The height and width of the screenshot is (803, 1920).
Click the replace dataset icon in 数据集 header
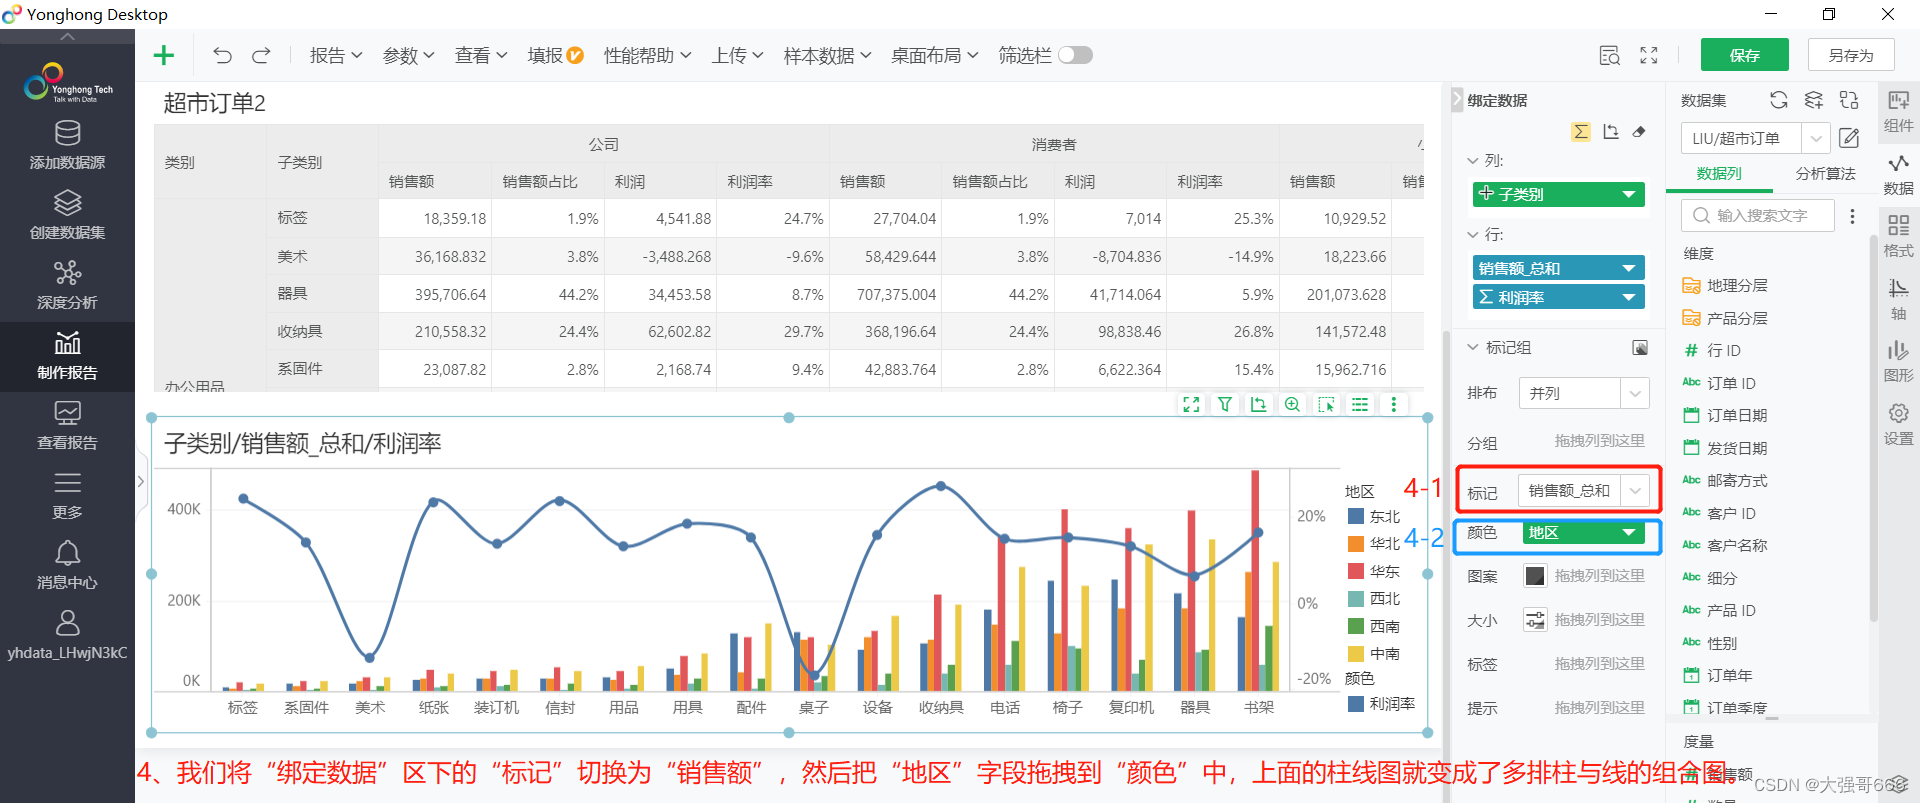coord(1849,100)
